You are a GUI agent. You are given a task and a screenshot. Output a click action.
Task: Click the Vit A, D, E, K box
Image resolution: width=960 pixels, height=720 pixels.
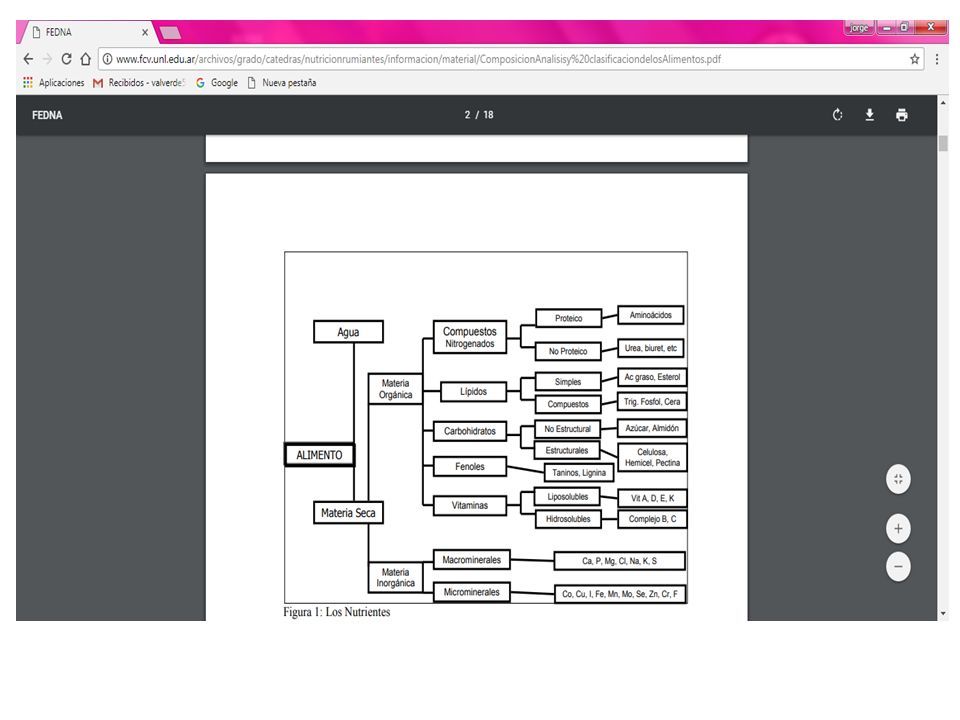click(652, 498)
